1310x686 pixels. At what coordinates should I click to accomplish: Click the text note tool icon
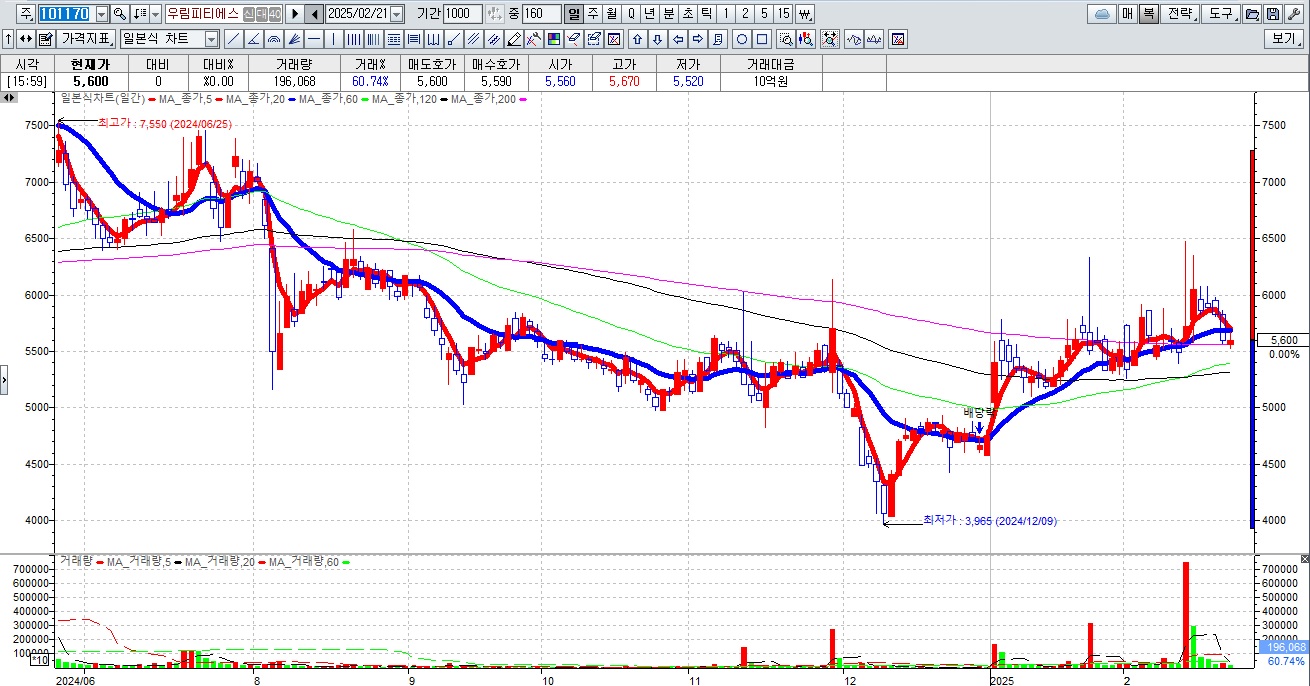click(717, 39)
